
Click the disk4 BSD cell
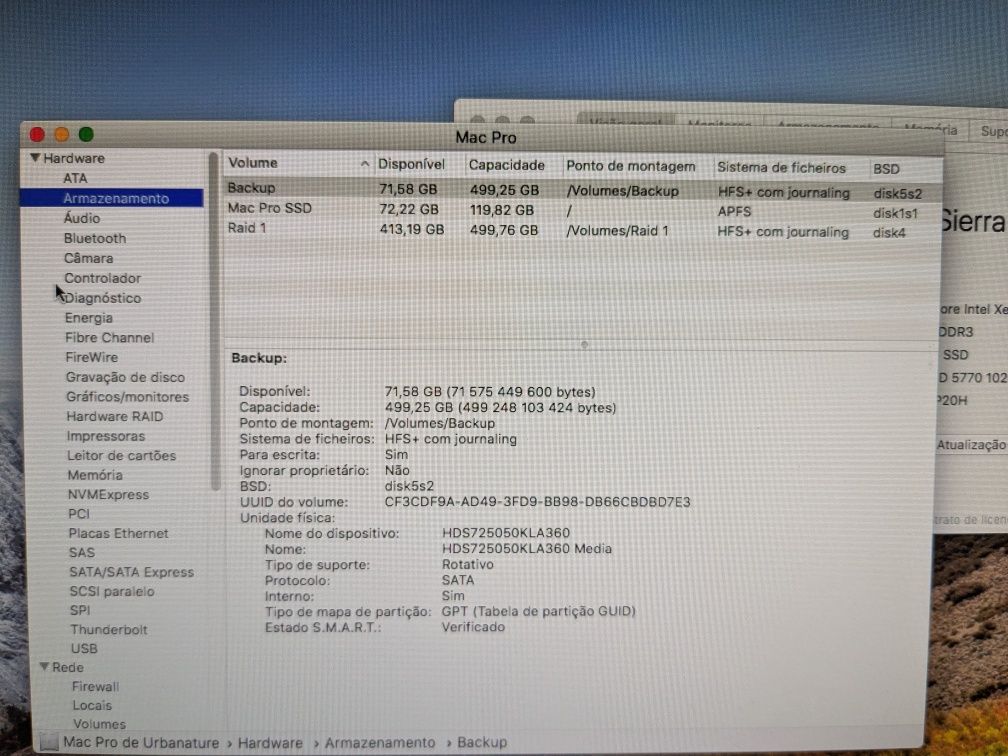pos(889,233)
